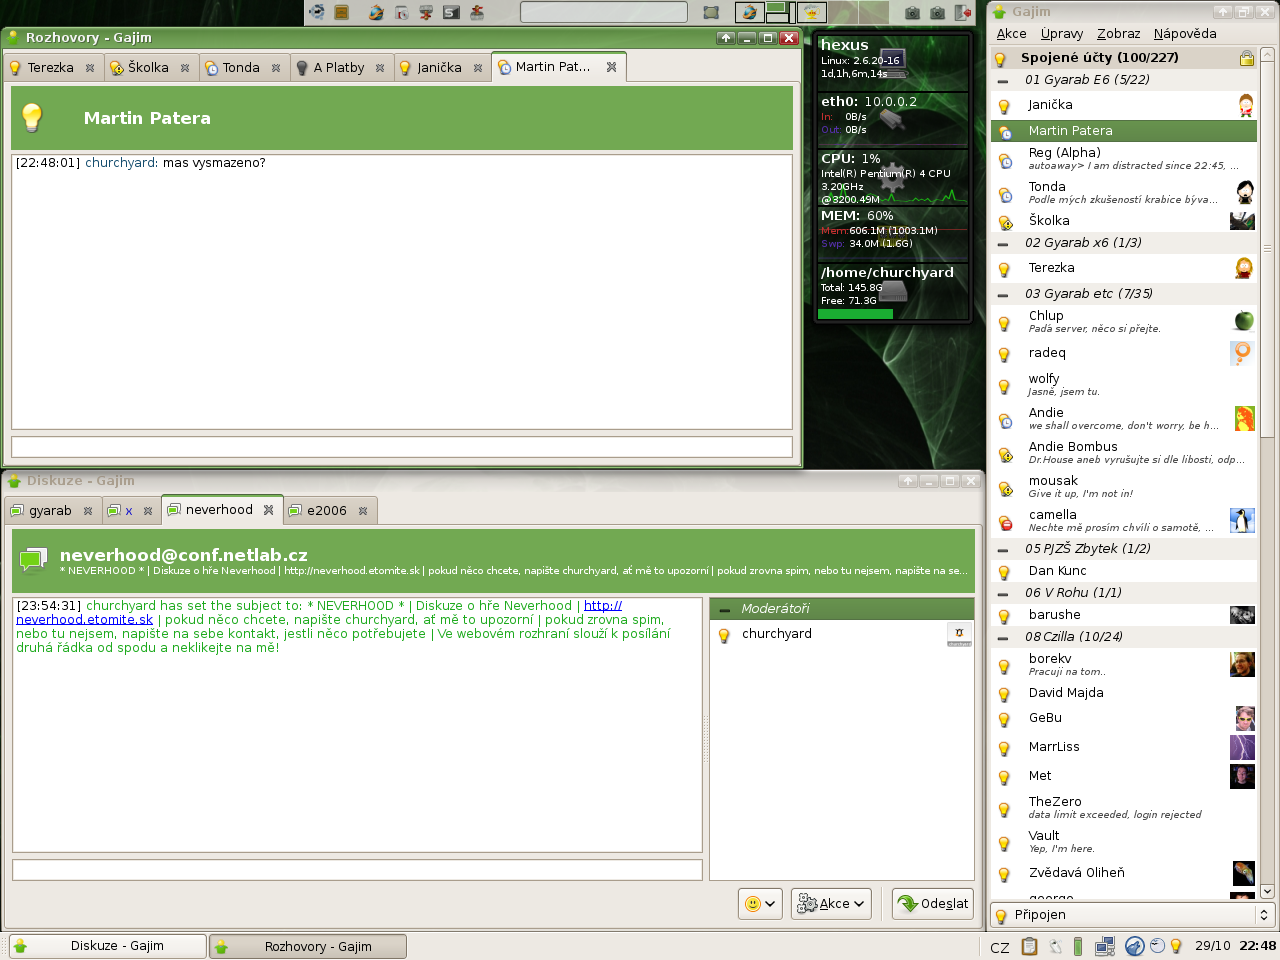This screenshot has width=1280, height=960.
Task: Click the network monitor tray icon
Action: tap(1105, 946)
